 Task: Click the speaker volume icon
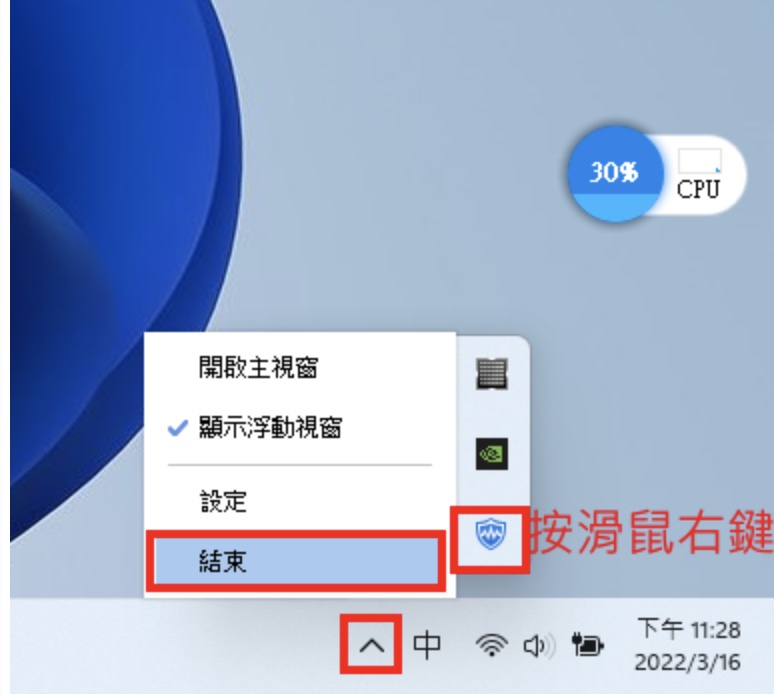tap(539, 645)
